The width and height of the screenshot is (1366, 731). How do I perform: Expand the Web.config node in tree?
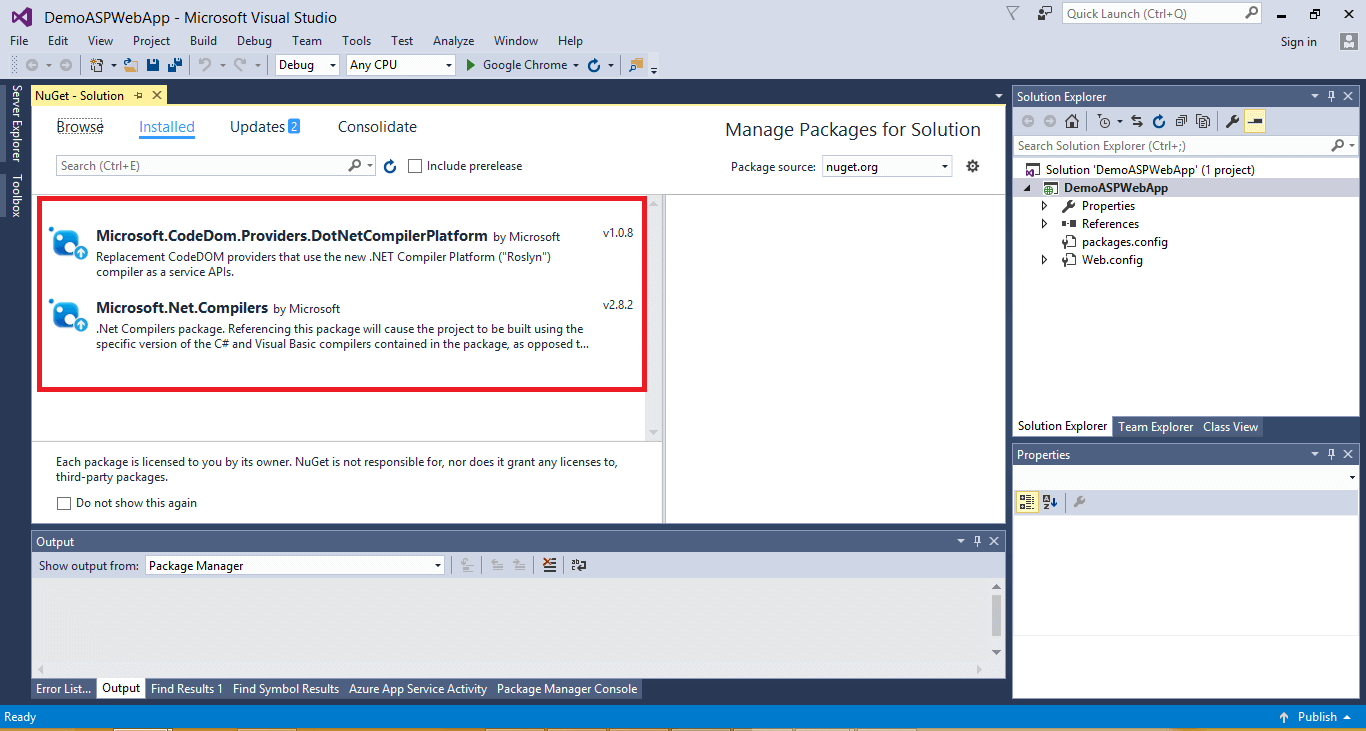point(1045,260)
